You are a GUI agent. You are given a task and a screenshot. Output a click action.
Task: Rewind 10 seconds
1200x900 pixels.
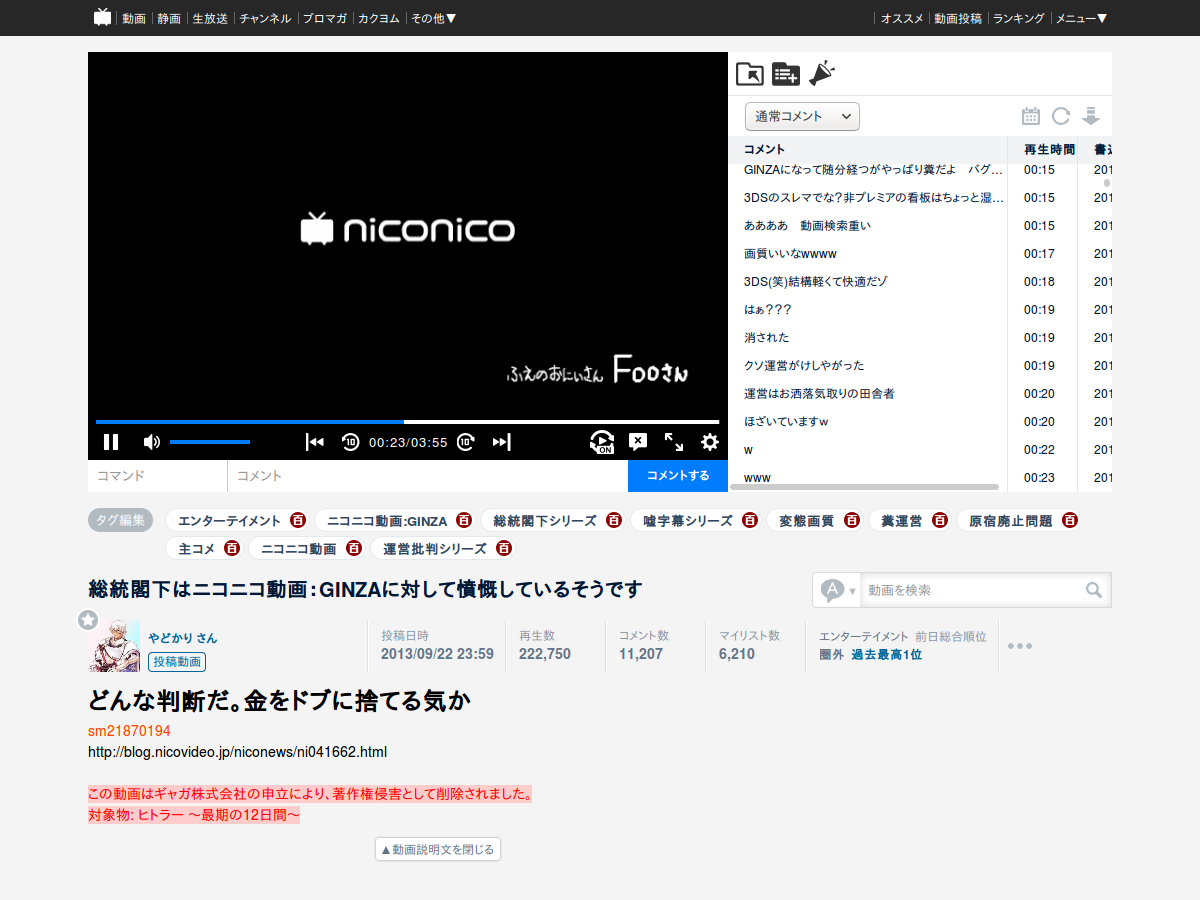click(350, 442)
